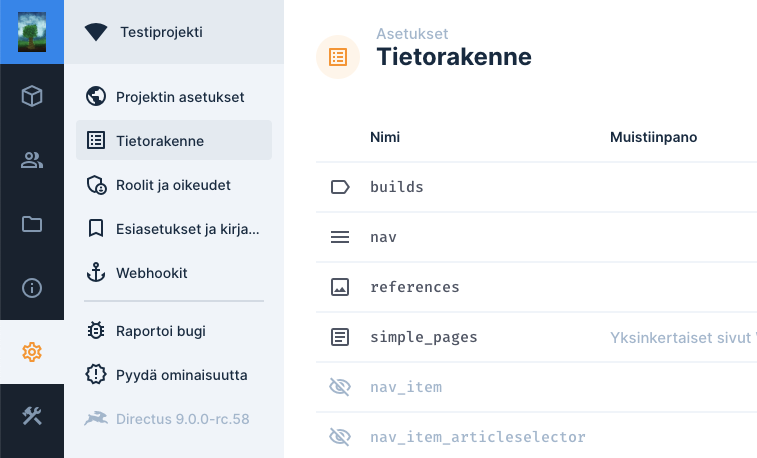The width and height of the screenshot is (757, 458).
Task: Open the builds collection row
Action: click(536, 187)
